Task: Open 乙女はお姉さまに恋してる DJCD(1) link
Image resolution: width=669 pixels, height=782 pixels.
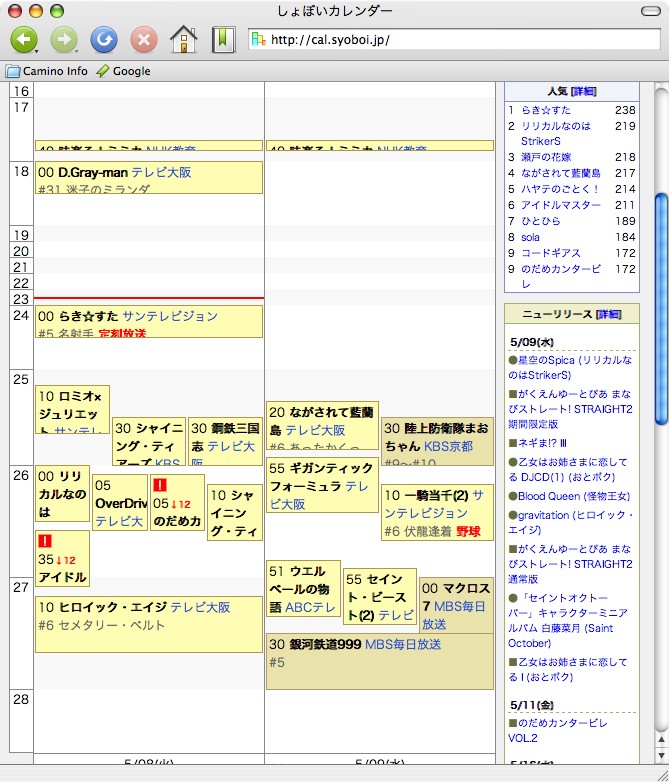Action: [568, 469]
